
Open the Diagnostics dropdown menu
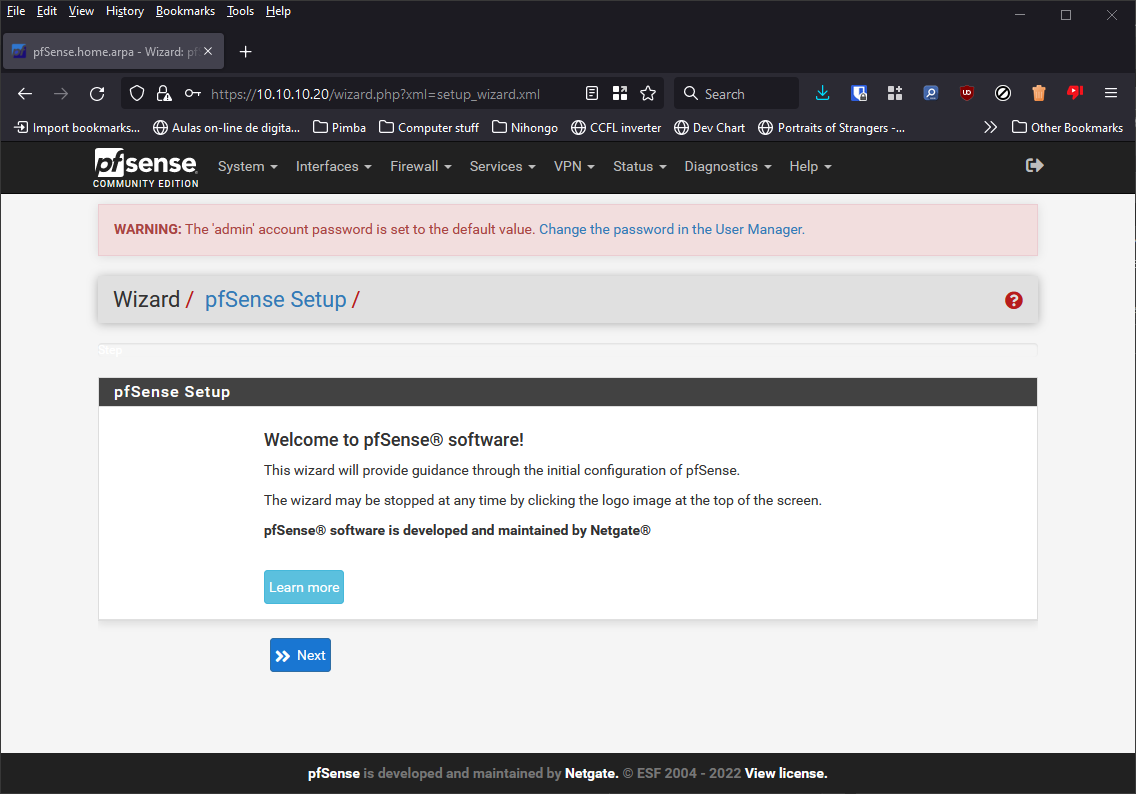[x=727, y=166]
